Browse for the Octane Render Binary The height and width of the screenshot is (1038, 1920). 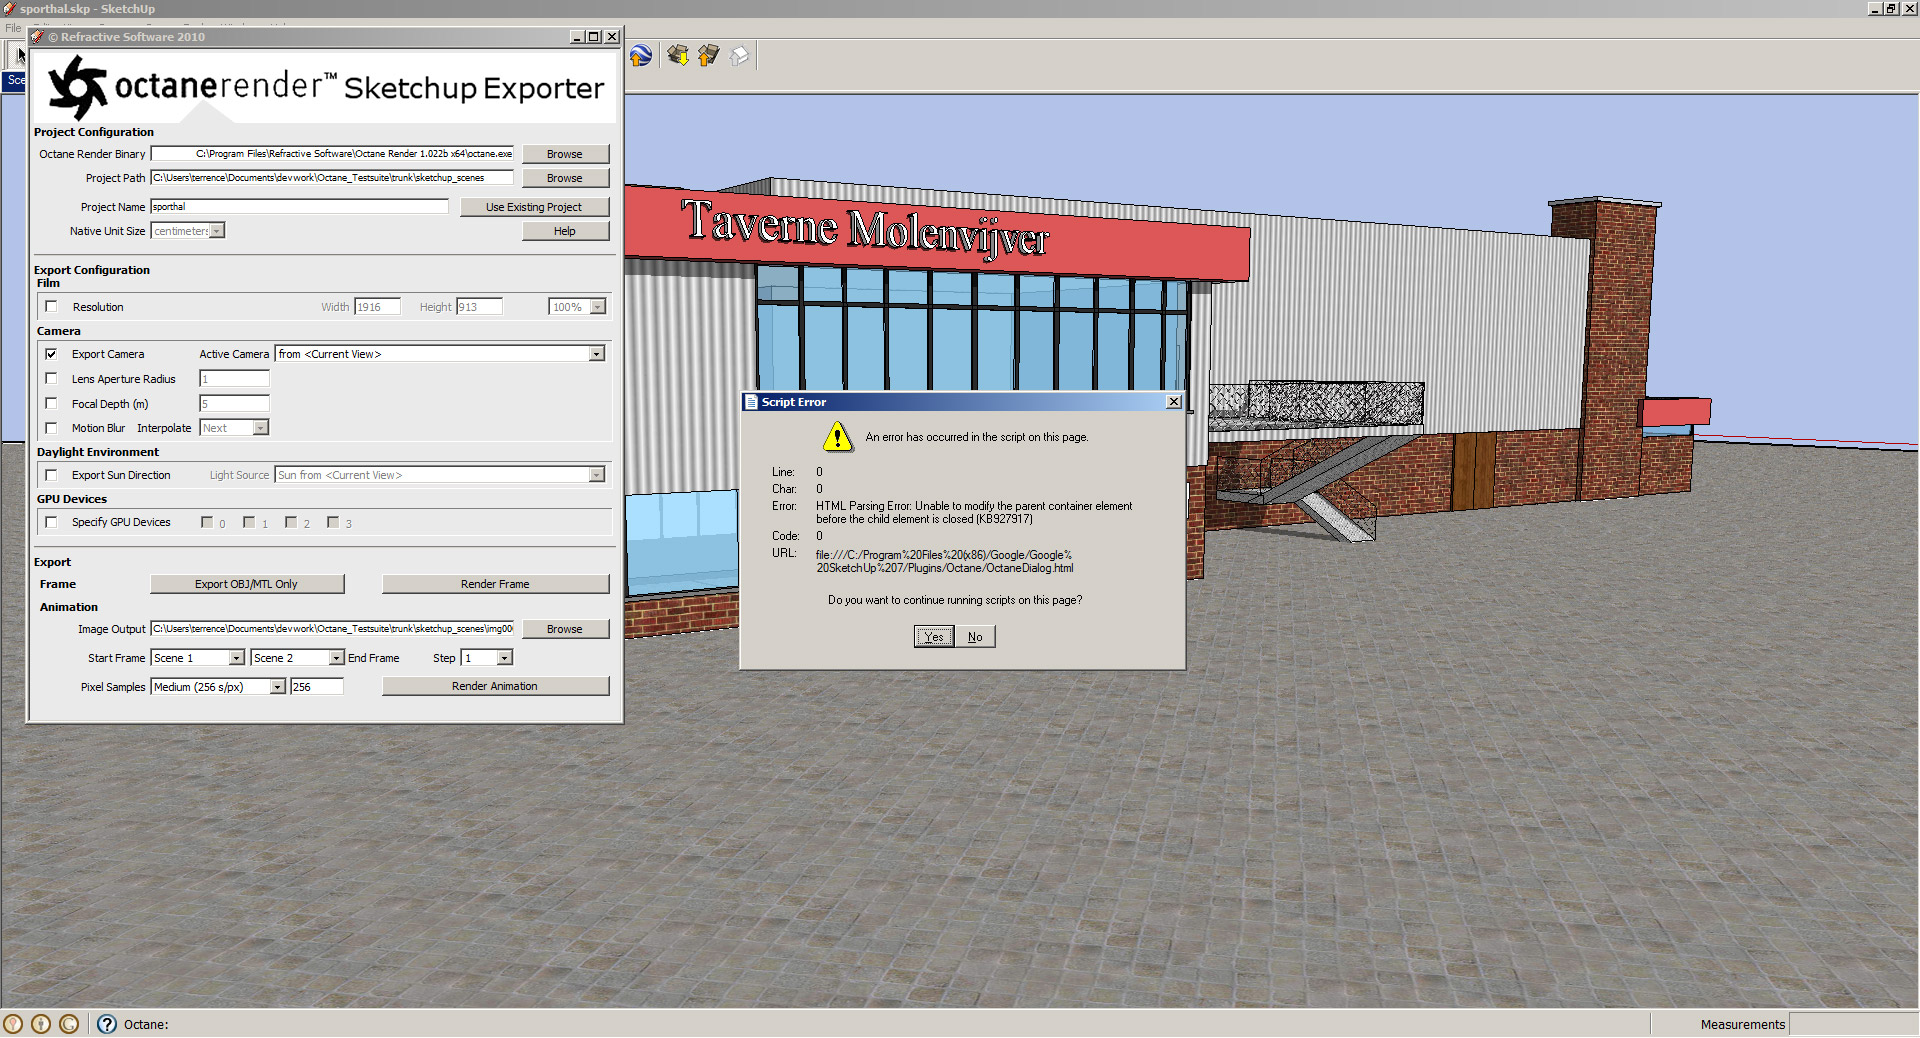(x=565, y=154)
